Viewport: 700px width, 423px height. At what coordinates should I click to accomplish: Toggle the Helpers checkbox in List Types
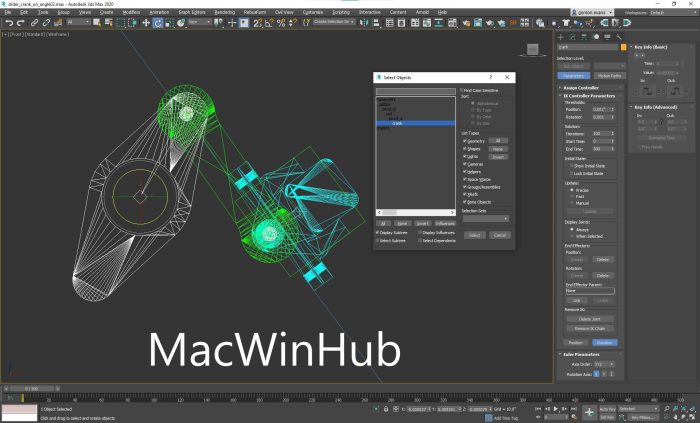pyautogui.click(x=465, y=171)
